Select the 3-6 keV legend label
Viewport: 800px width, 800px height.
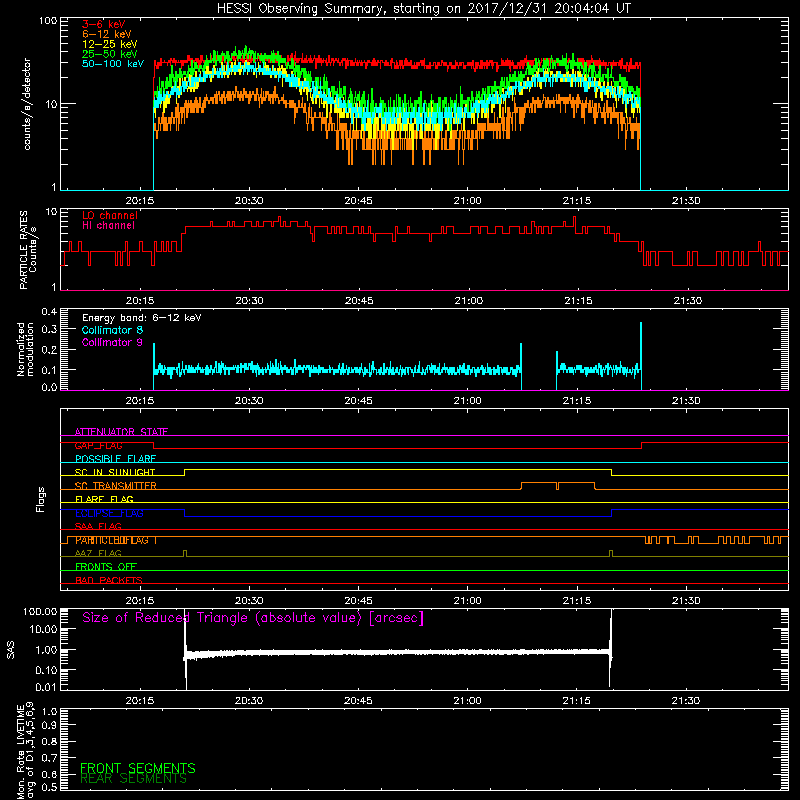104,24
